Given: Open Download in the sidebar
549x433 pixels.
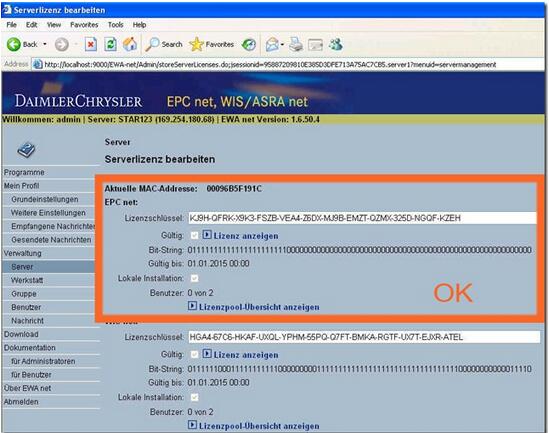Looking at the screenshot, I should 21,334.
